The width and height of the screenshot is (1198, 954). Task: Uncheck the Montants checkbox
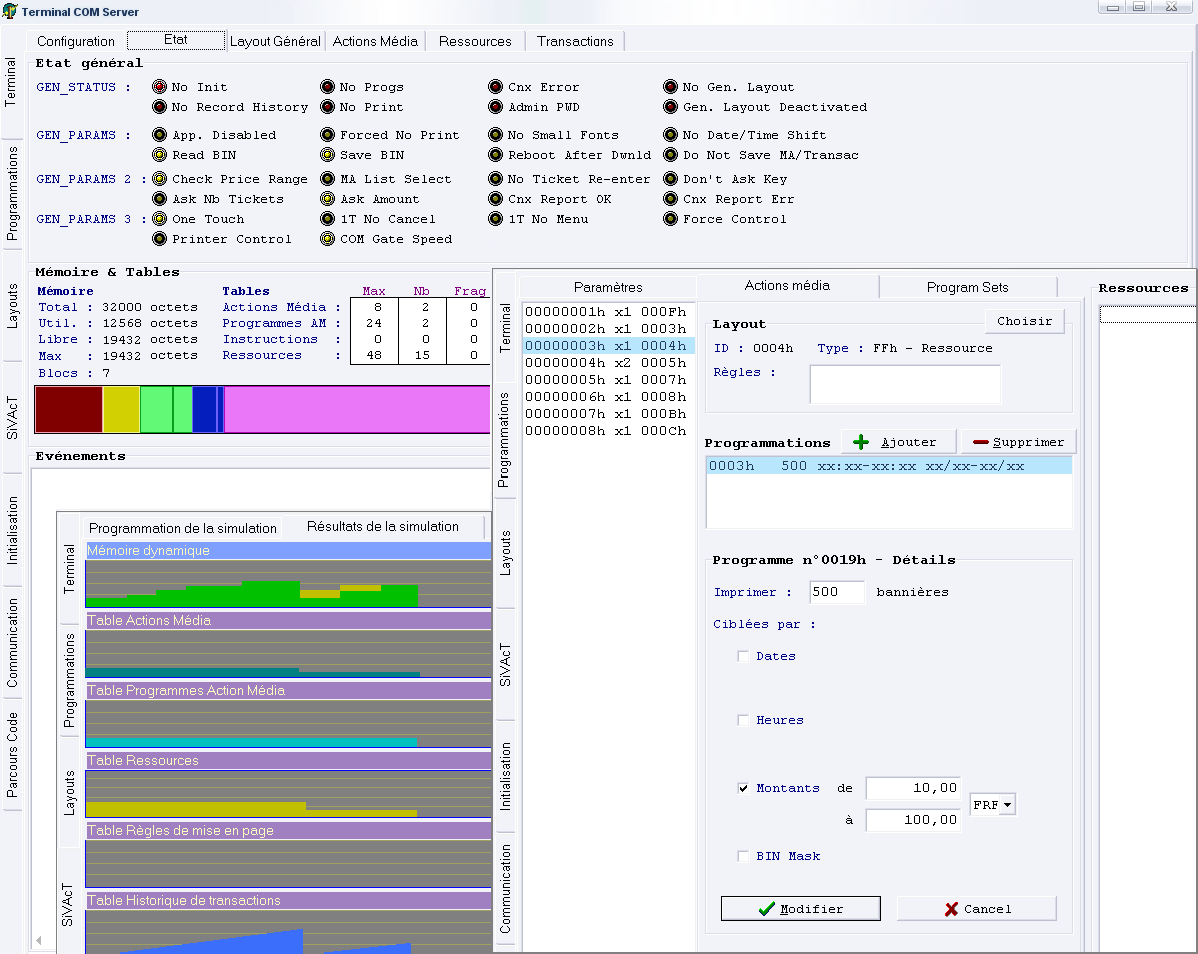pos(743,788)
